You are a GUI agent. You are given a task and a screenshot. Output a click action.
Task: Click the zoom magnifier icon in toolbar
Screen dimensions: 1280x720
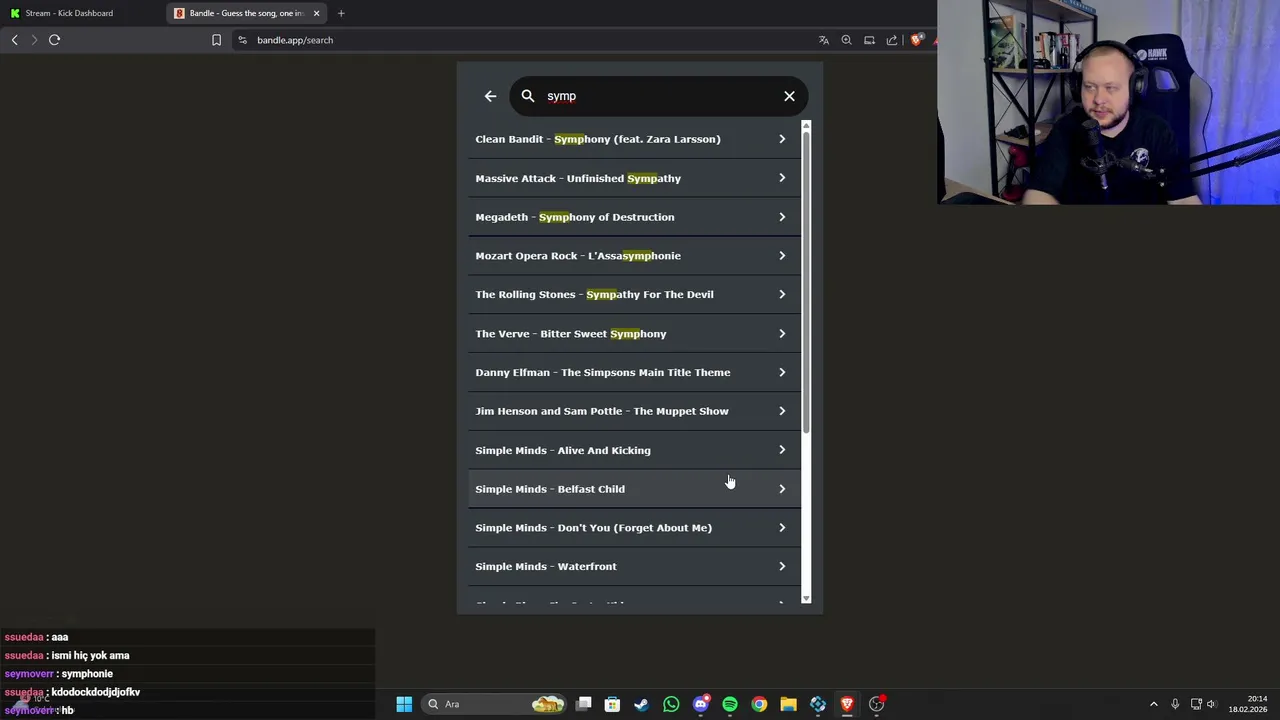(x=846, y=40)
